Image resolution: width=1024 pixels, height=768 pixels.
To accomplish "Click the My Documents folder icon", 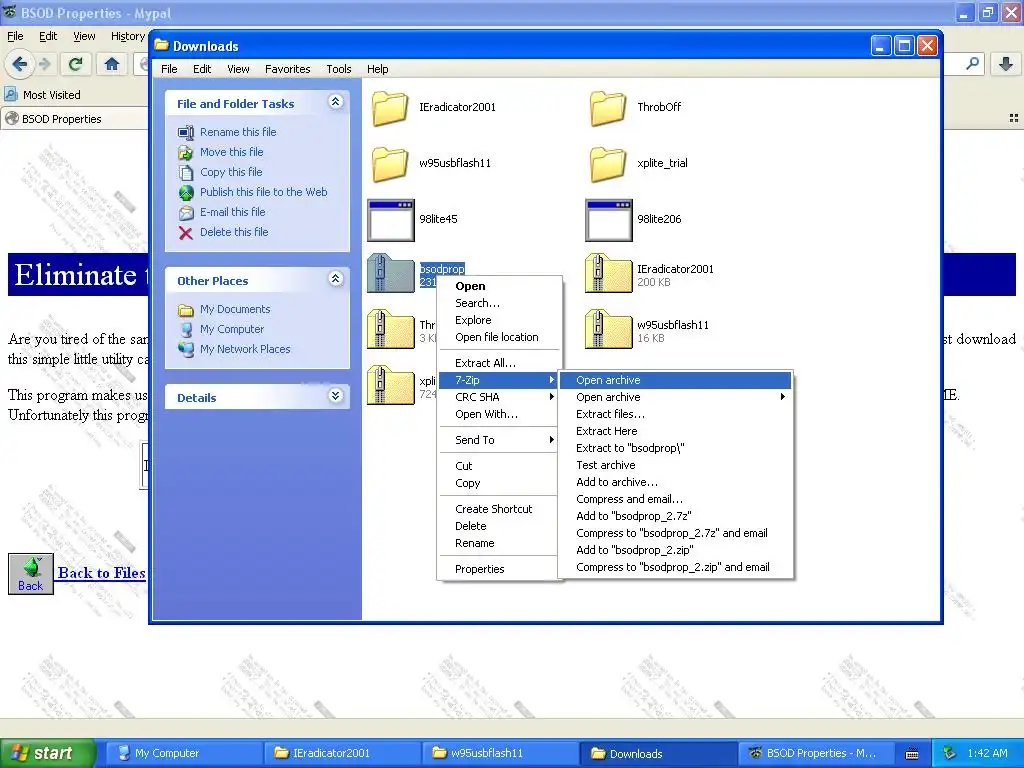I will point(186,310).
